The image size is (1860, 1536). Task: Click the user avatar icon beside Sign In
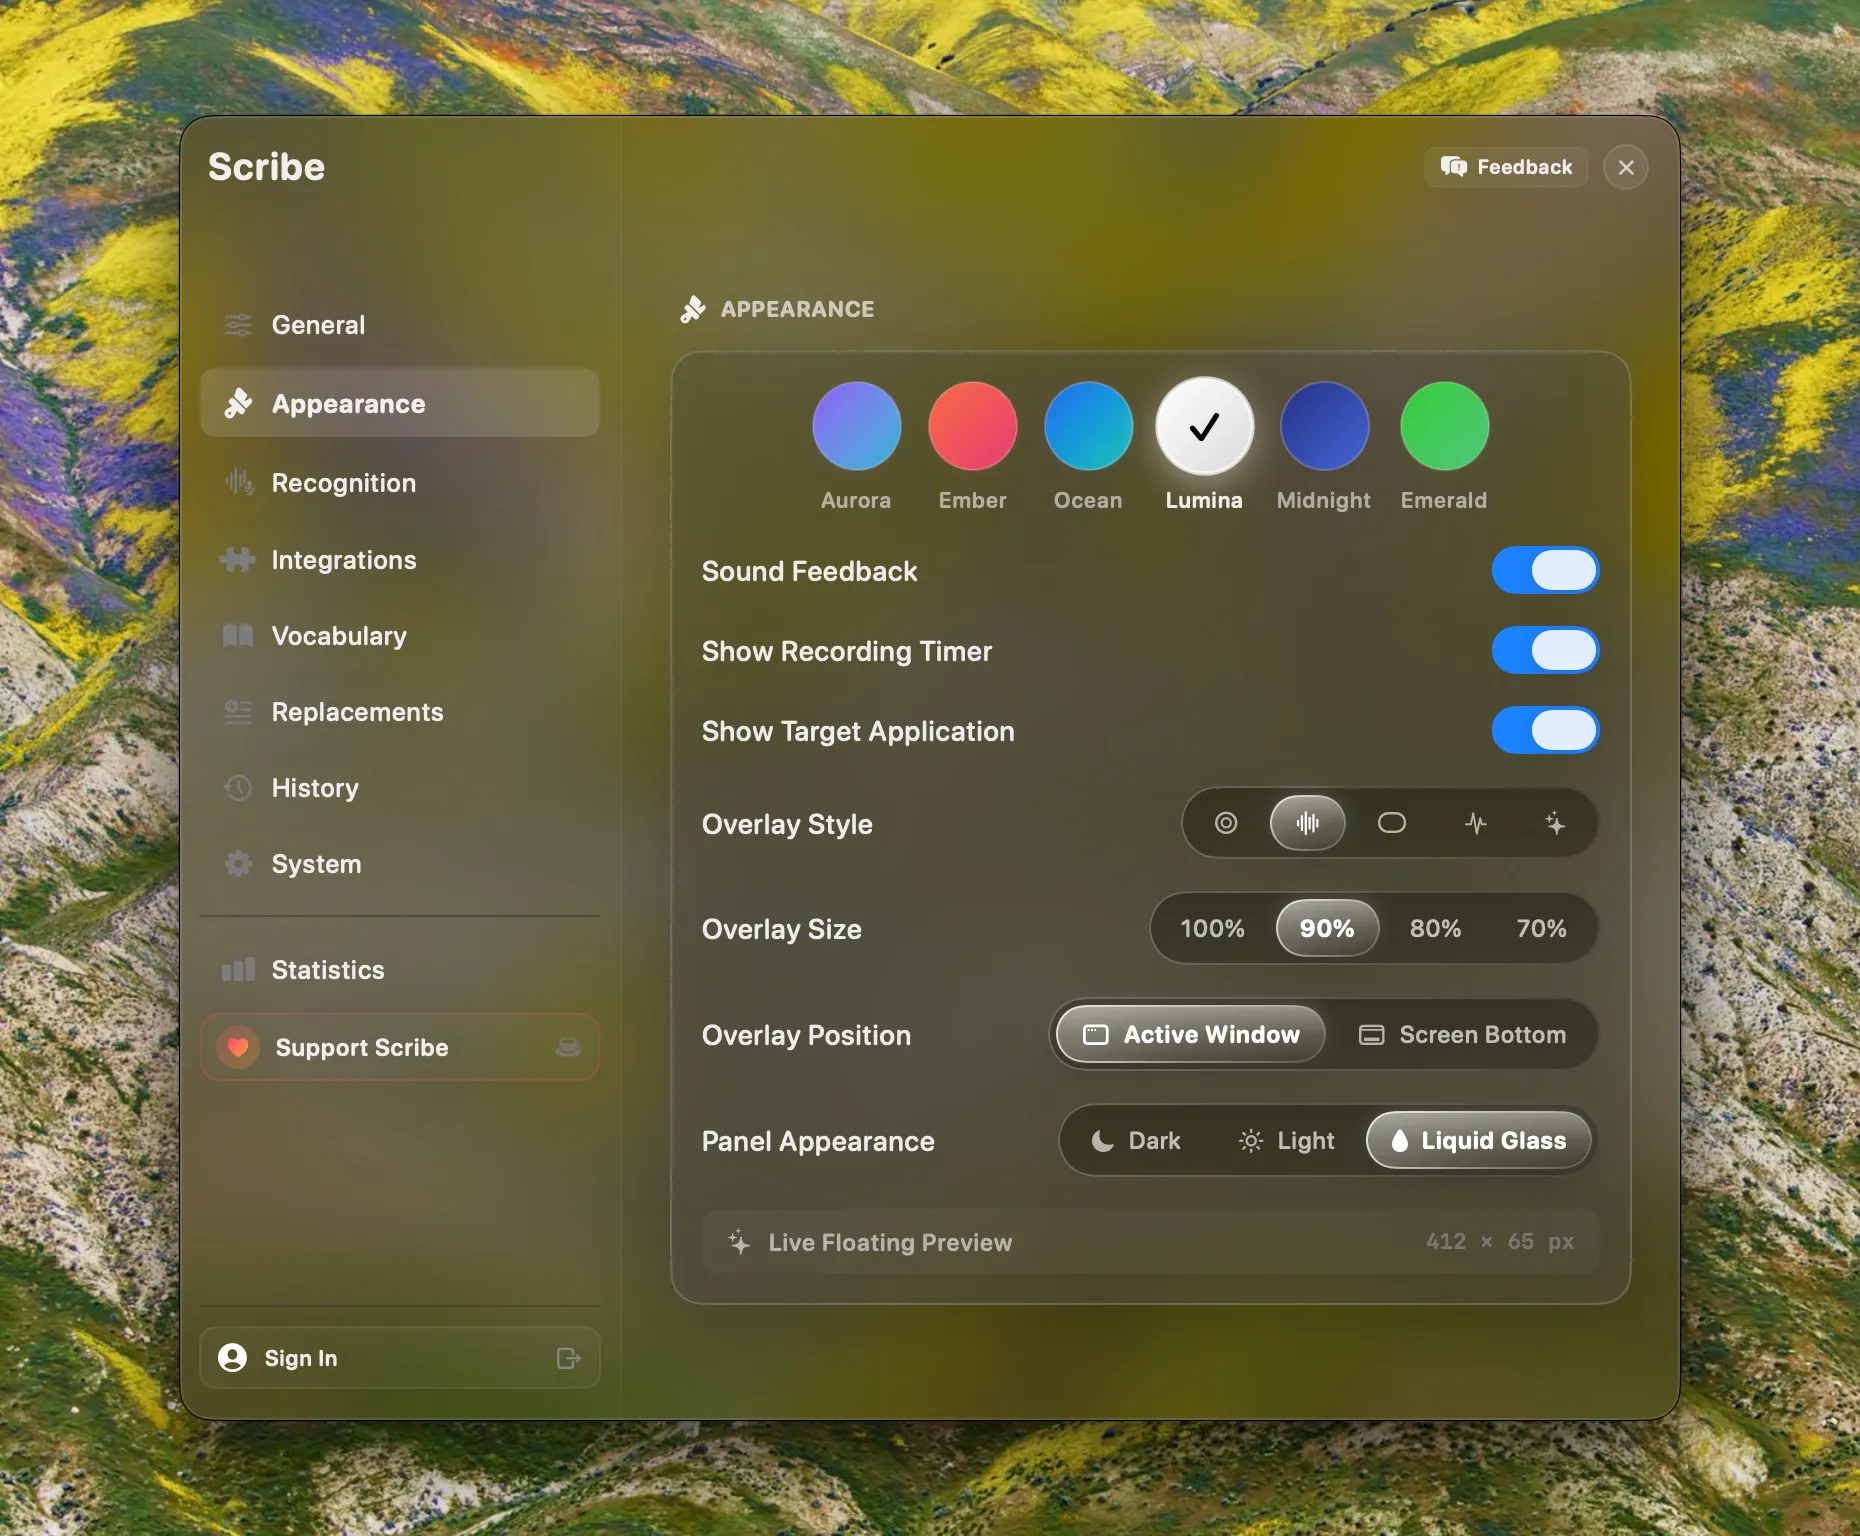point(233,1357)
